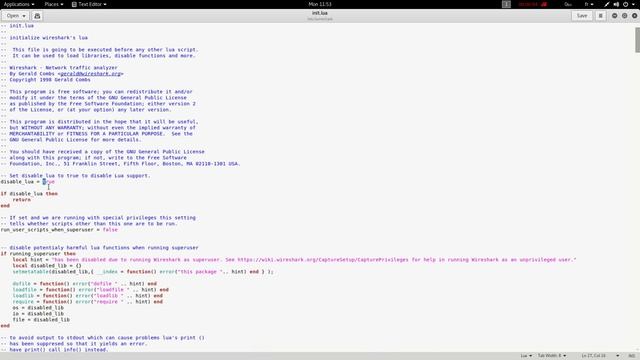The height and width of the screenshot is (360, 640).
Task: Click the 'loadlib = function()' line
Action: click(x=87, y=296)
